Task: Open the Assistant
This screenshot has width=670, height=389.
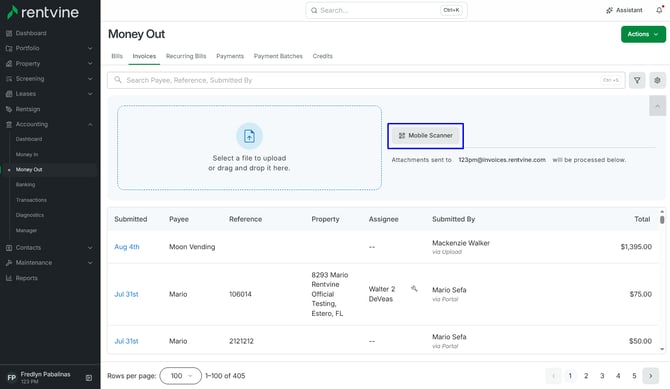Action: [624, 10]
